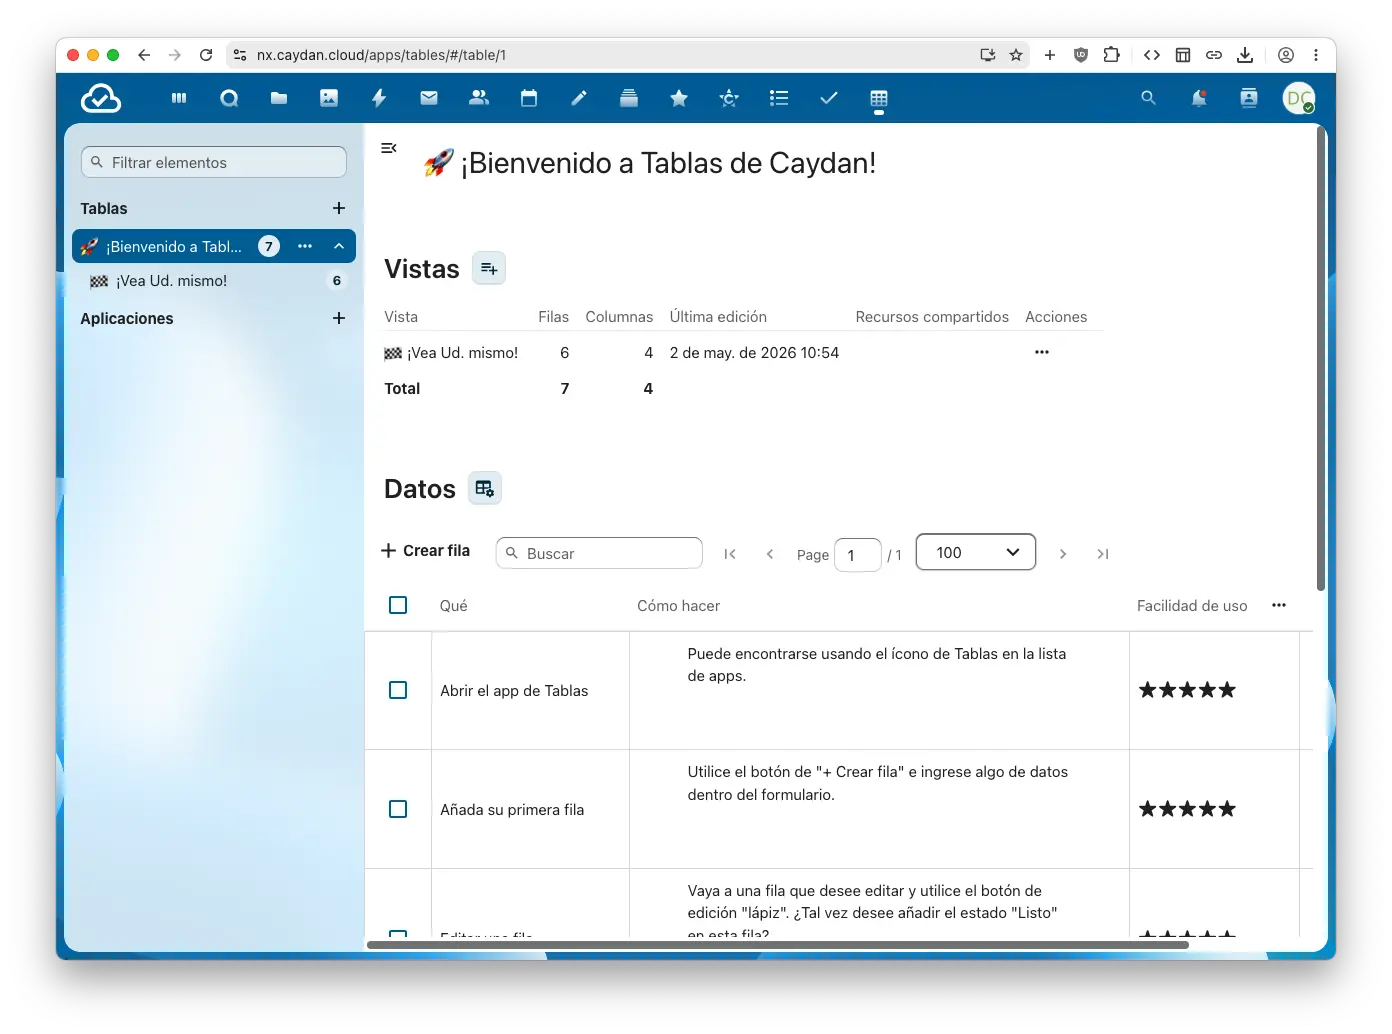Select ¡Vea Ud. mismo! view in sidebar
This screenshot has height=1034, width=1392.
(214, 281)
